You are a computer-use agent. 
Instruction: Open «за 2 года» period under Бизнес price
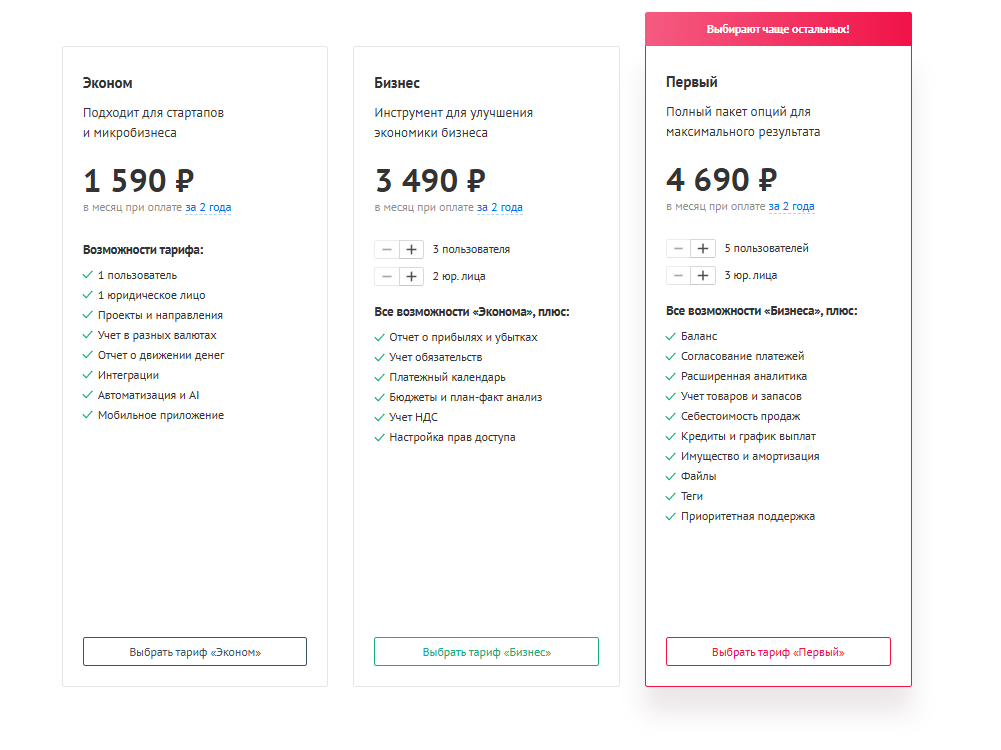click(499, 208)
